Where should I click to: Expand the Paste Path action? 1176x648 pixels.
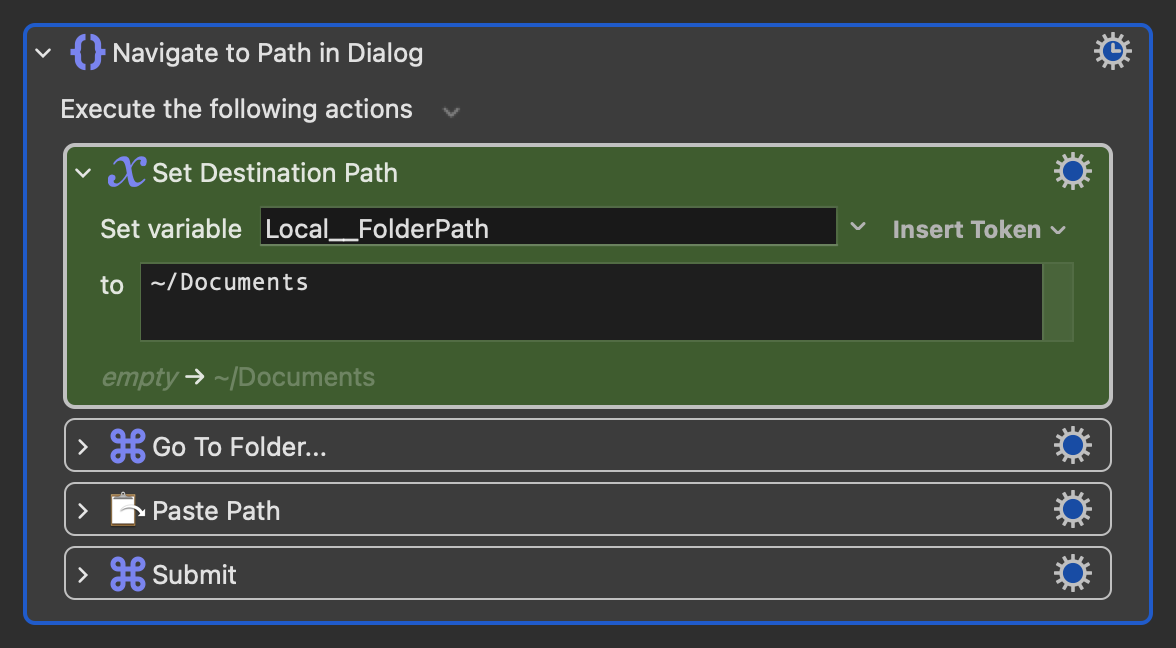point(83,511)
